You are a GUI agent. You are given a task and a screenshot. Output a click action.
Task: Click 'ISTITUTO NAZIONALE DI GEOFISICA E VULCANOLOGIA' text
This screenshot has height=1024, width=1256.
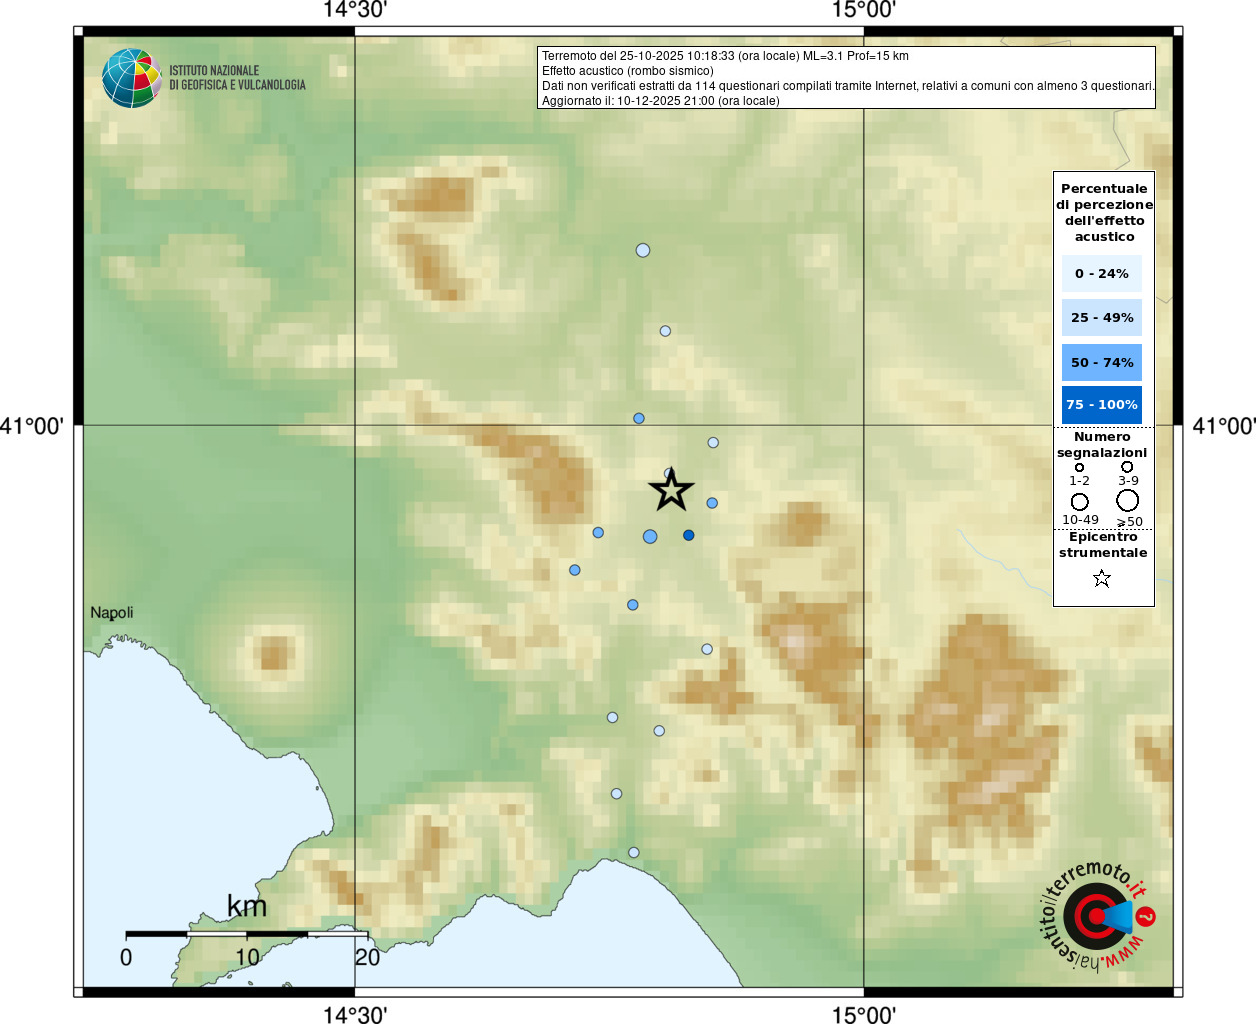coord(237,78)
